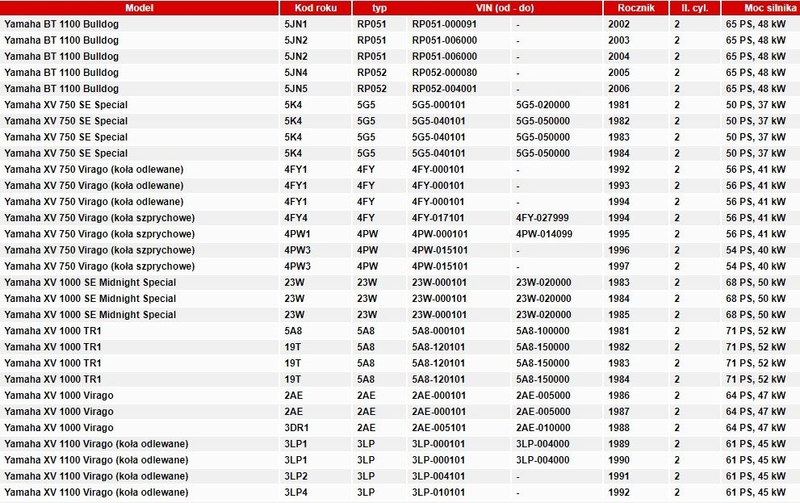Click the 3LP-010101 VIN start cell
This screenshot has width=800, height=503.
pos(439,491)
